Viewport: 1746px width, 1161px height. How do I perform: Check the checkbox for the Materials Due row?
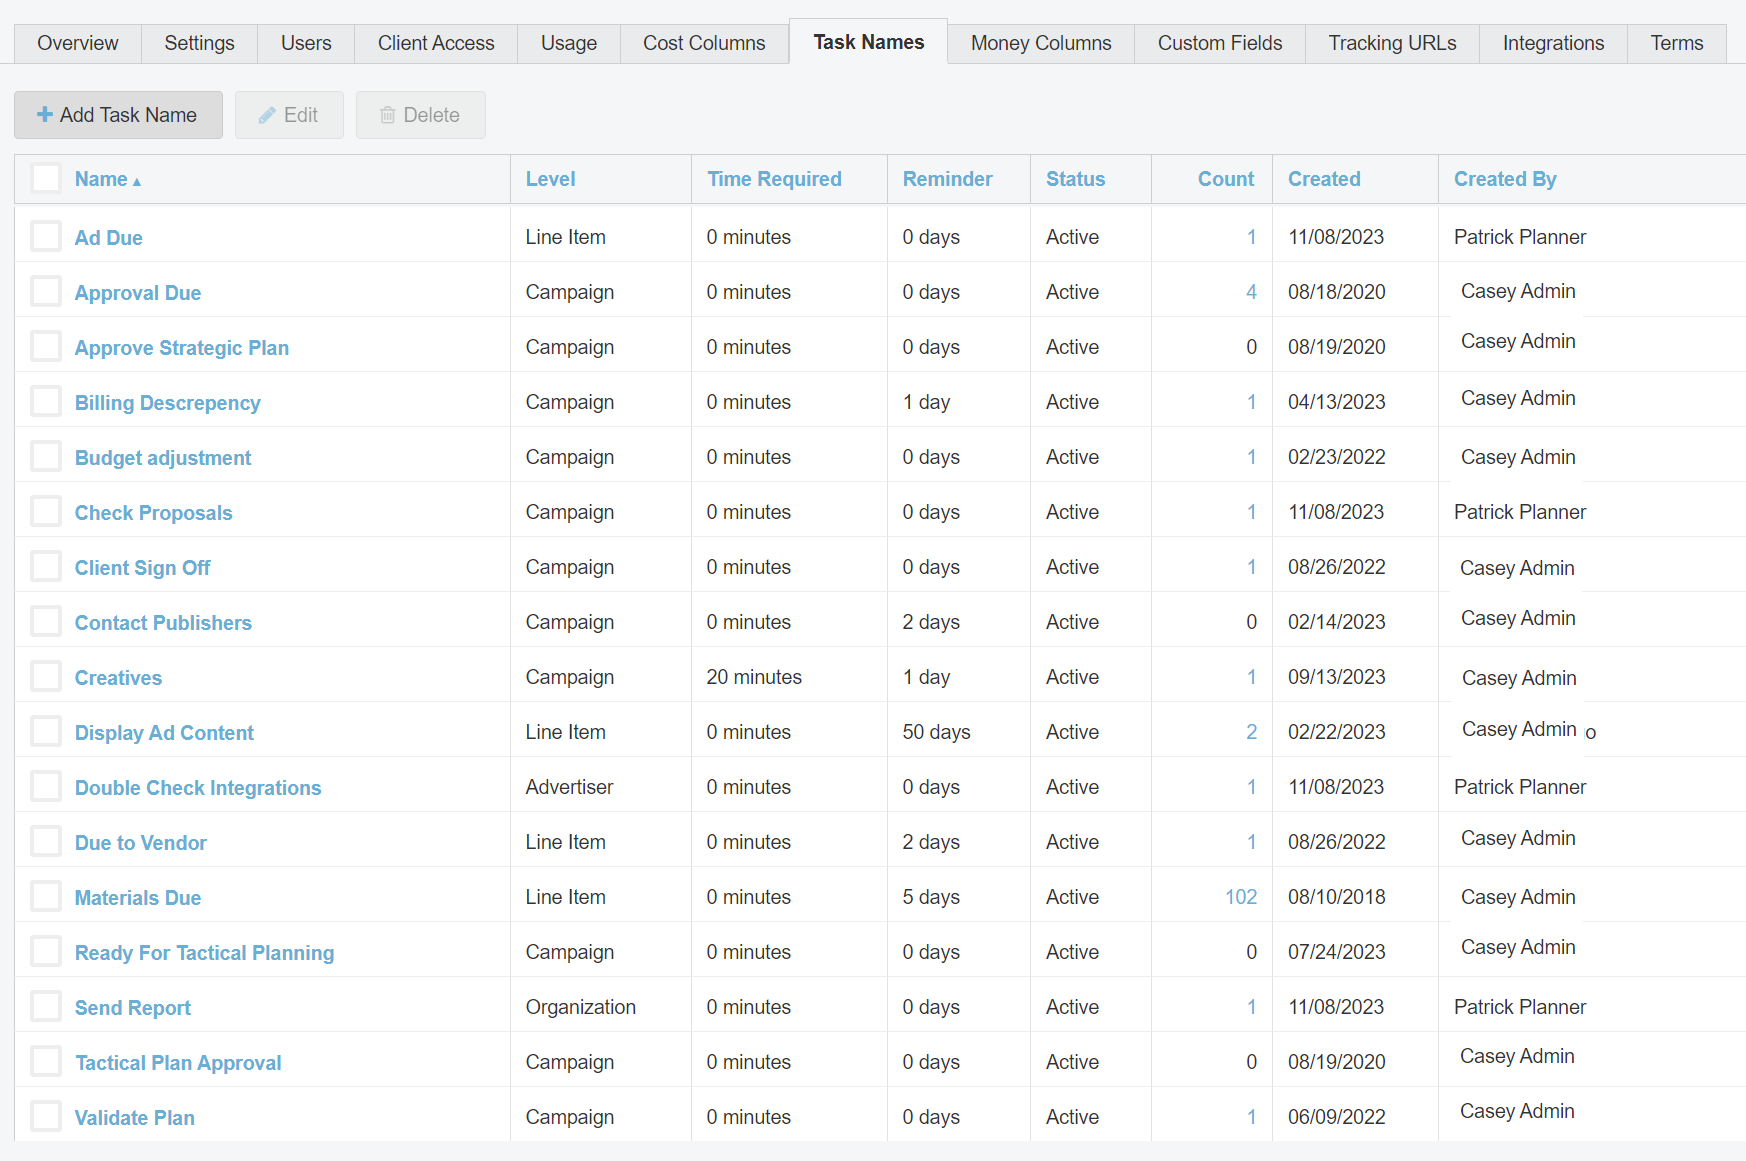pos(45,895)
